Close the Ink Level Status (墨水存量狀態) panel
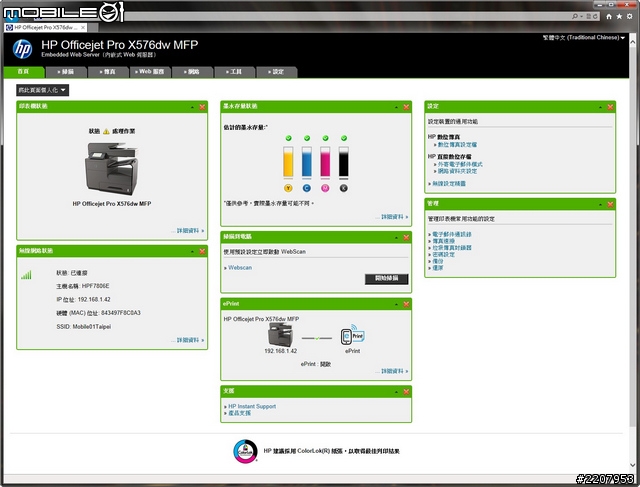The width and height of the screenshot is (640, 487). pos(406,107)
